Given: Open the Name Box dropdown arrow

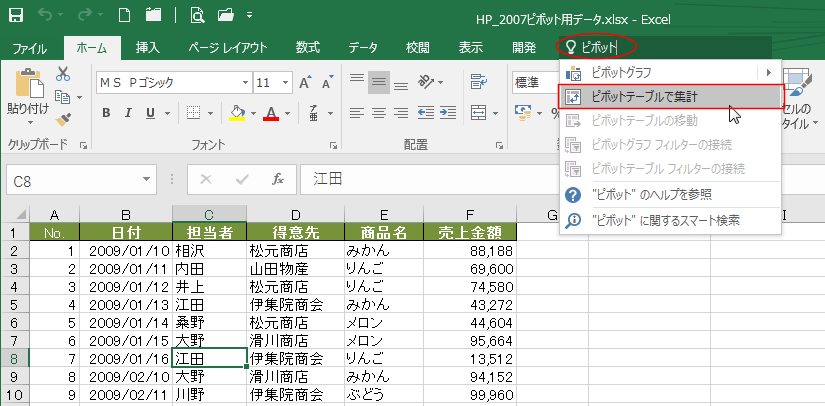Looking at the screenshot, I should point(147,179).
